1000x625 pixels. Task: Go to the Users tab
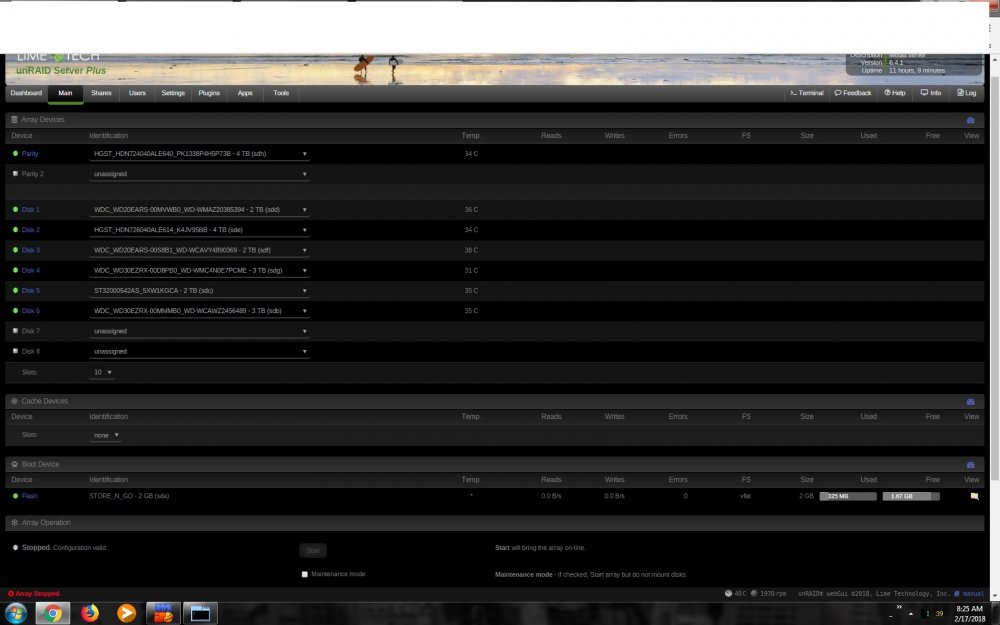coord(137,93)
